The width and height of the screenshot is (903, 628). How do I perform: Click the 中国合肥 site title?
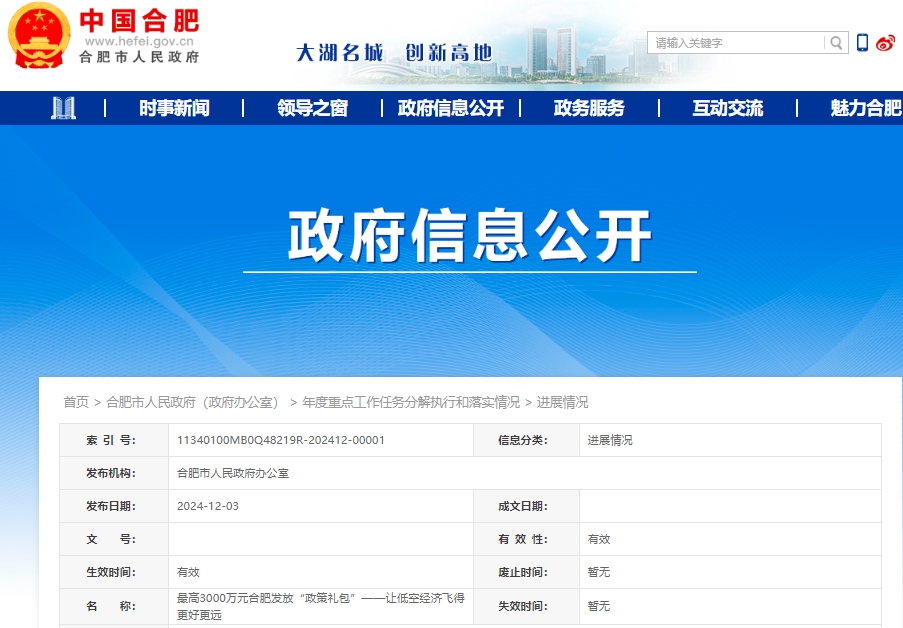(x=139, y=20)
